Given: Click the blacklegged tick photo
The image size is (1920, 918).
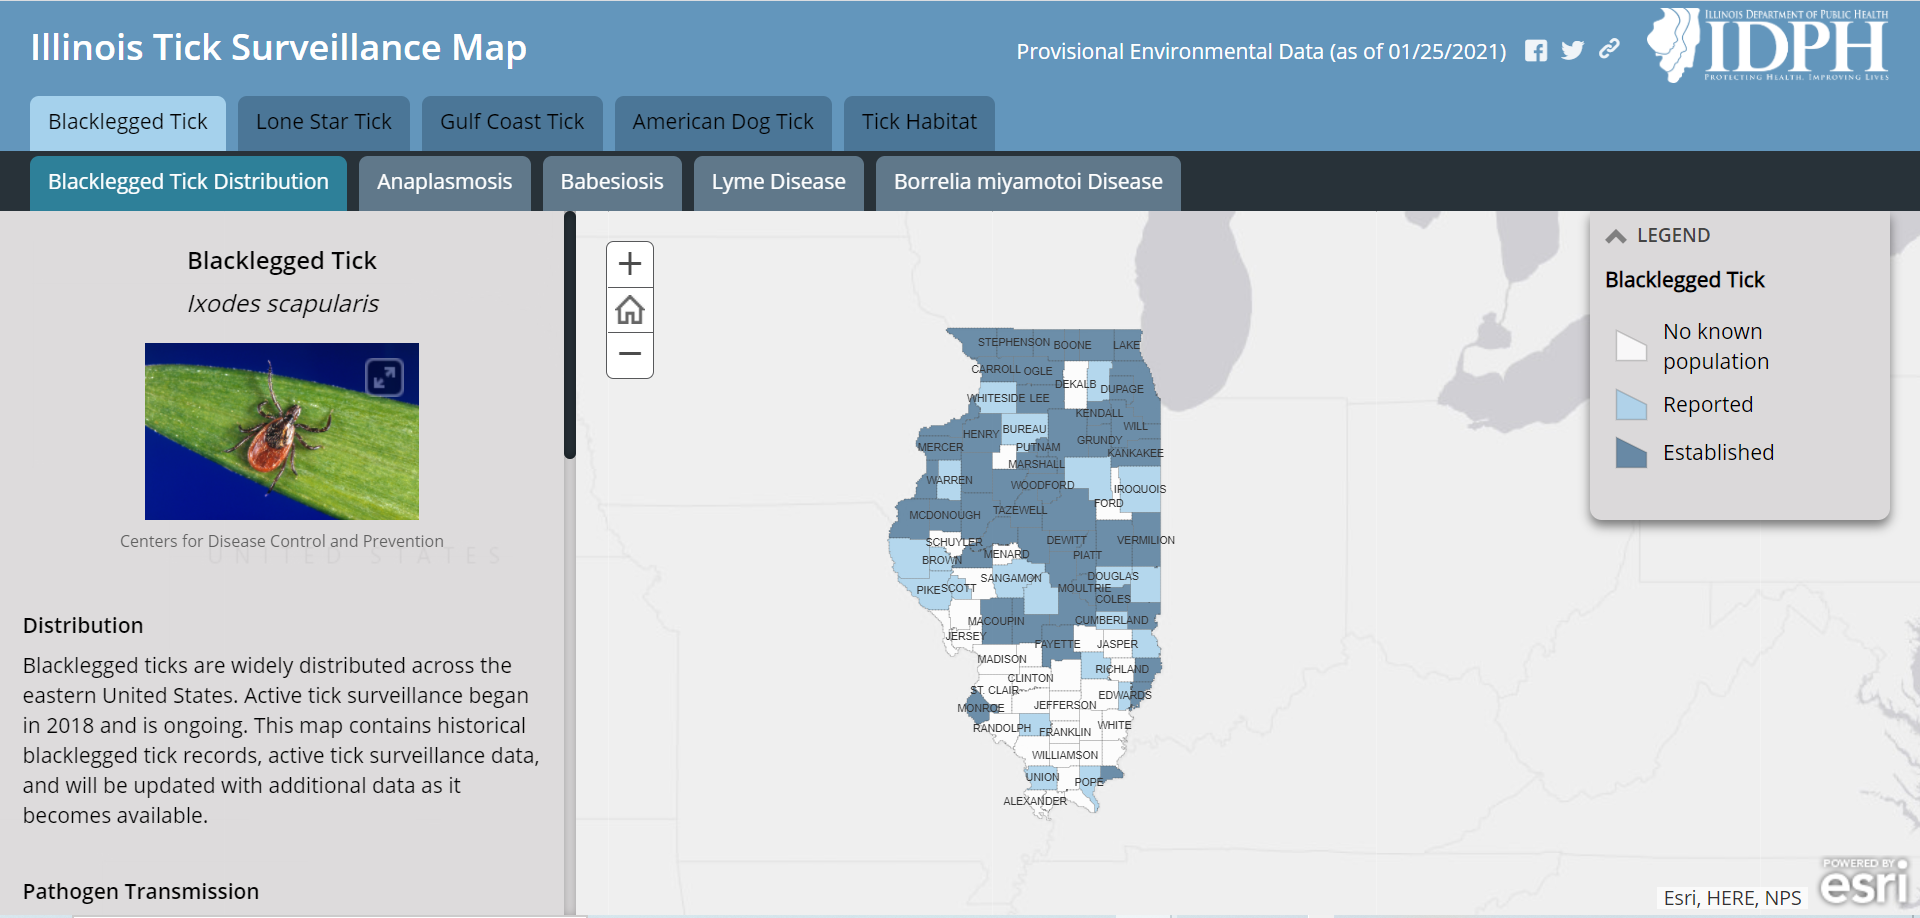Looking at the screenshot, I should point(282,431).
